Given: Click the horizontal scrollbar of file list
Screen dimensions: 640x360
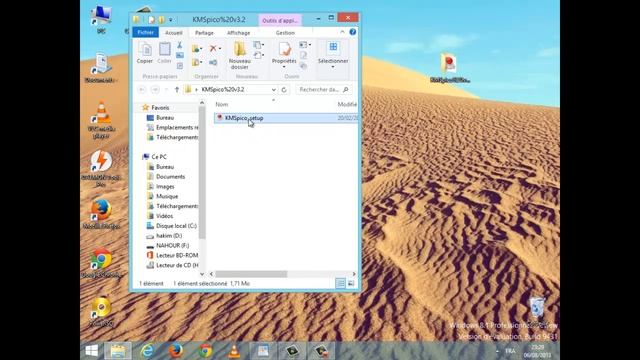Looking at the screenshot, I should point(251,274).
